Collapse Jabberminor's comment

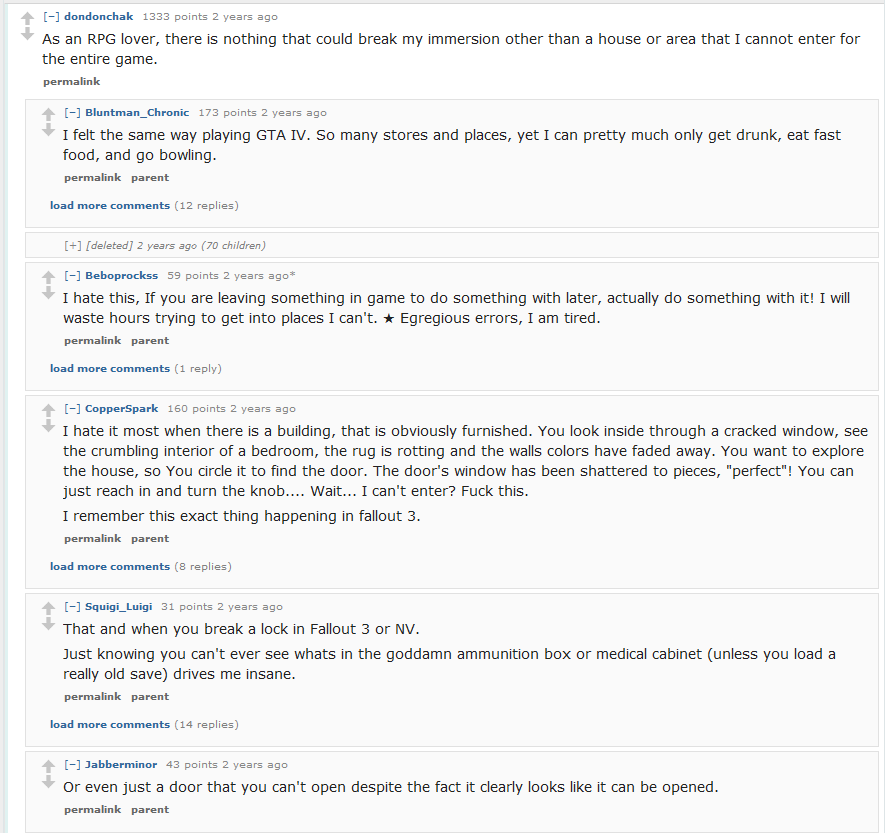72,765
